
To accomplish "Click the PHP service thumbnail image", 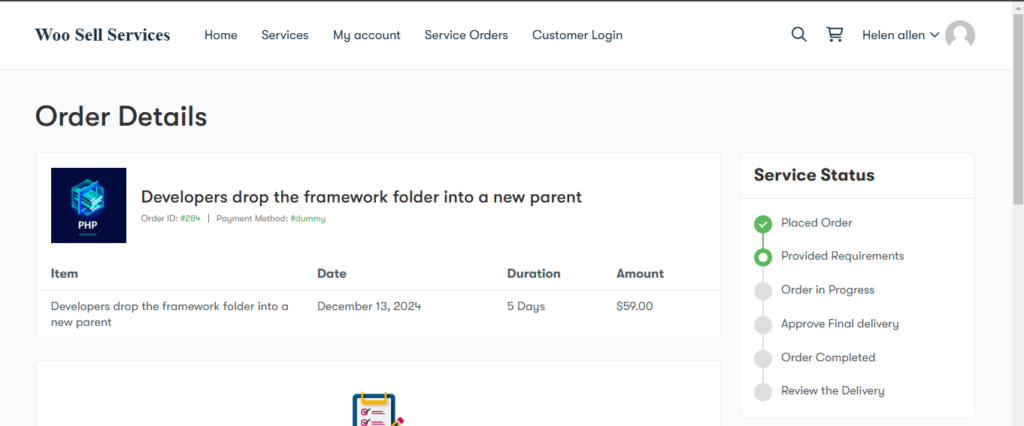I will click(88, 205).
